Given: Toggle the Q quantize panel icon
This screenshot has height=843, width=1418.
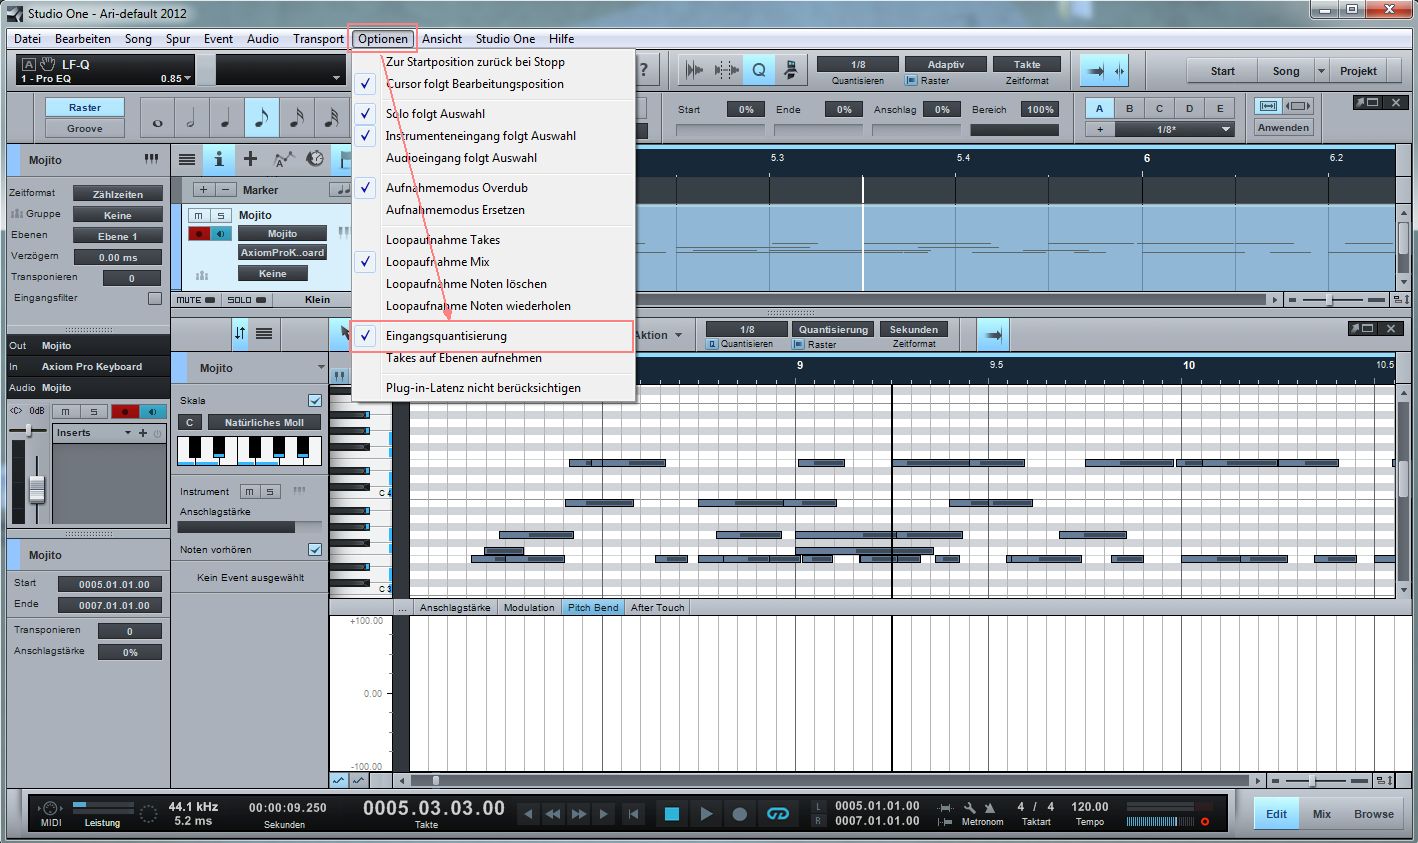Looking at the screenshot, I should [759, 70].
